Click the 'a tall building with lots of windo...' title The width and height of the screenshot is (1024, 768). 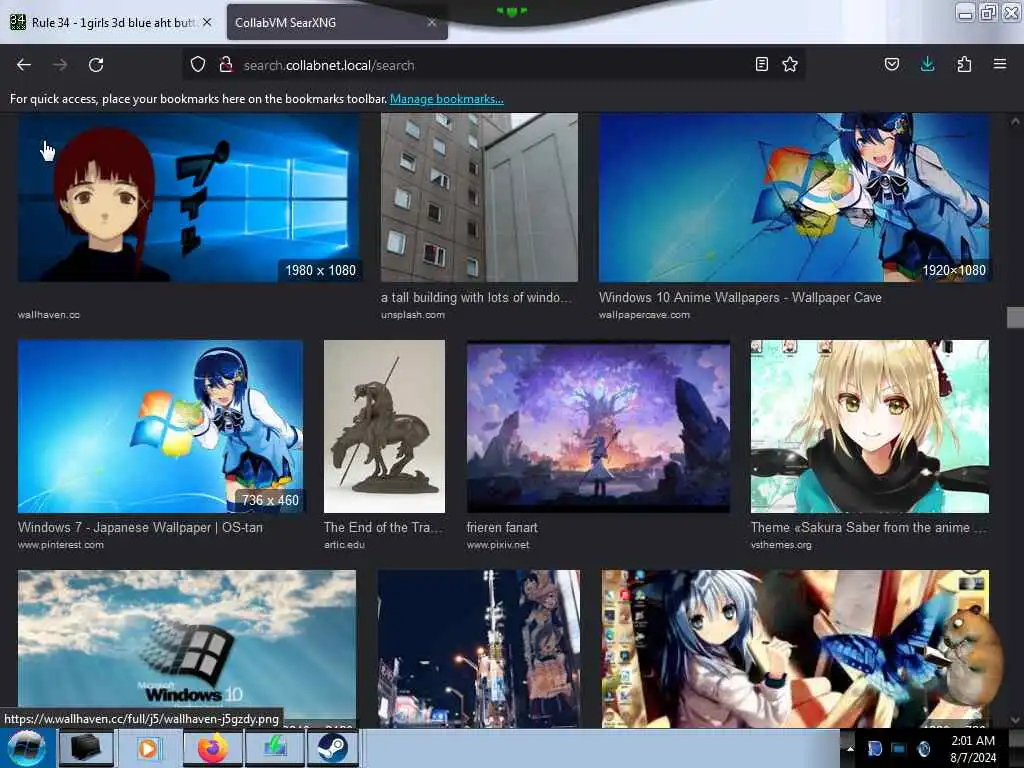point(476,298)
